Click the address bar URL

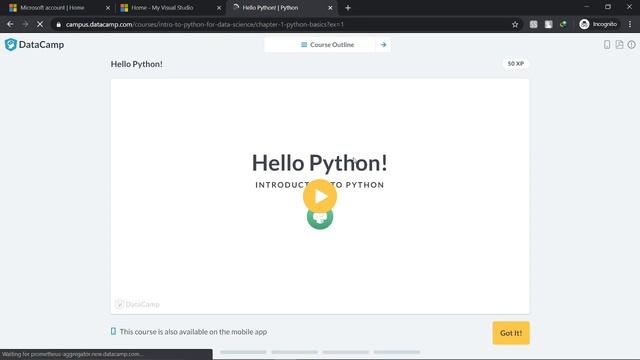coord(205,24)
